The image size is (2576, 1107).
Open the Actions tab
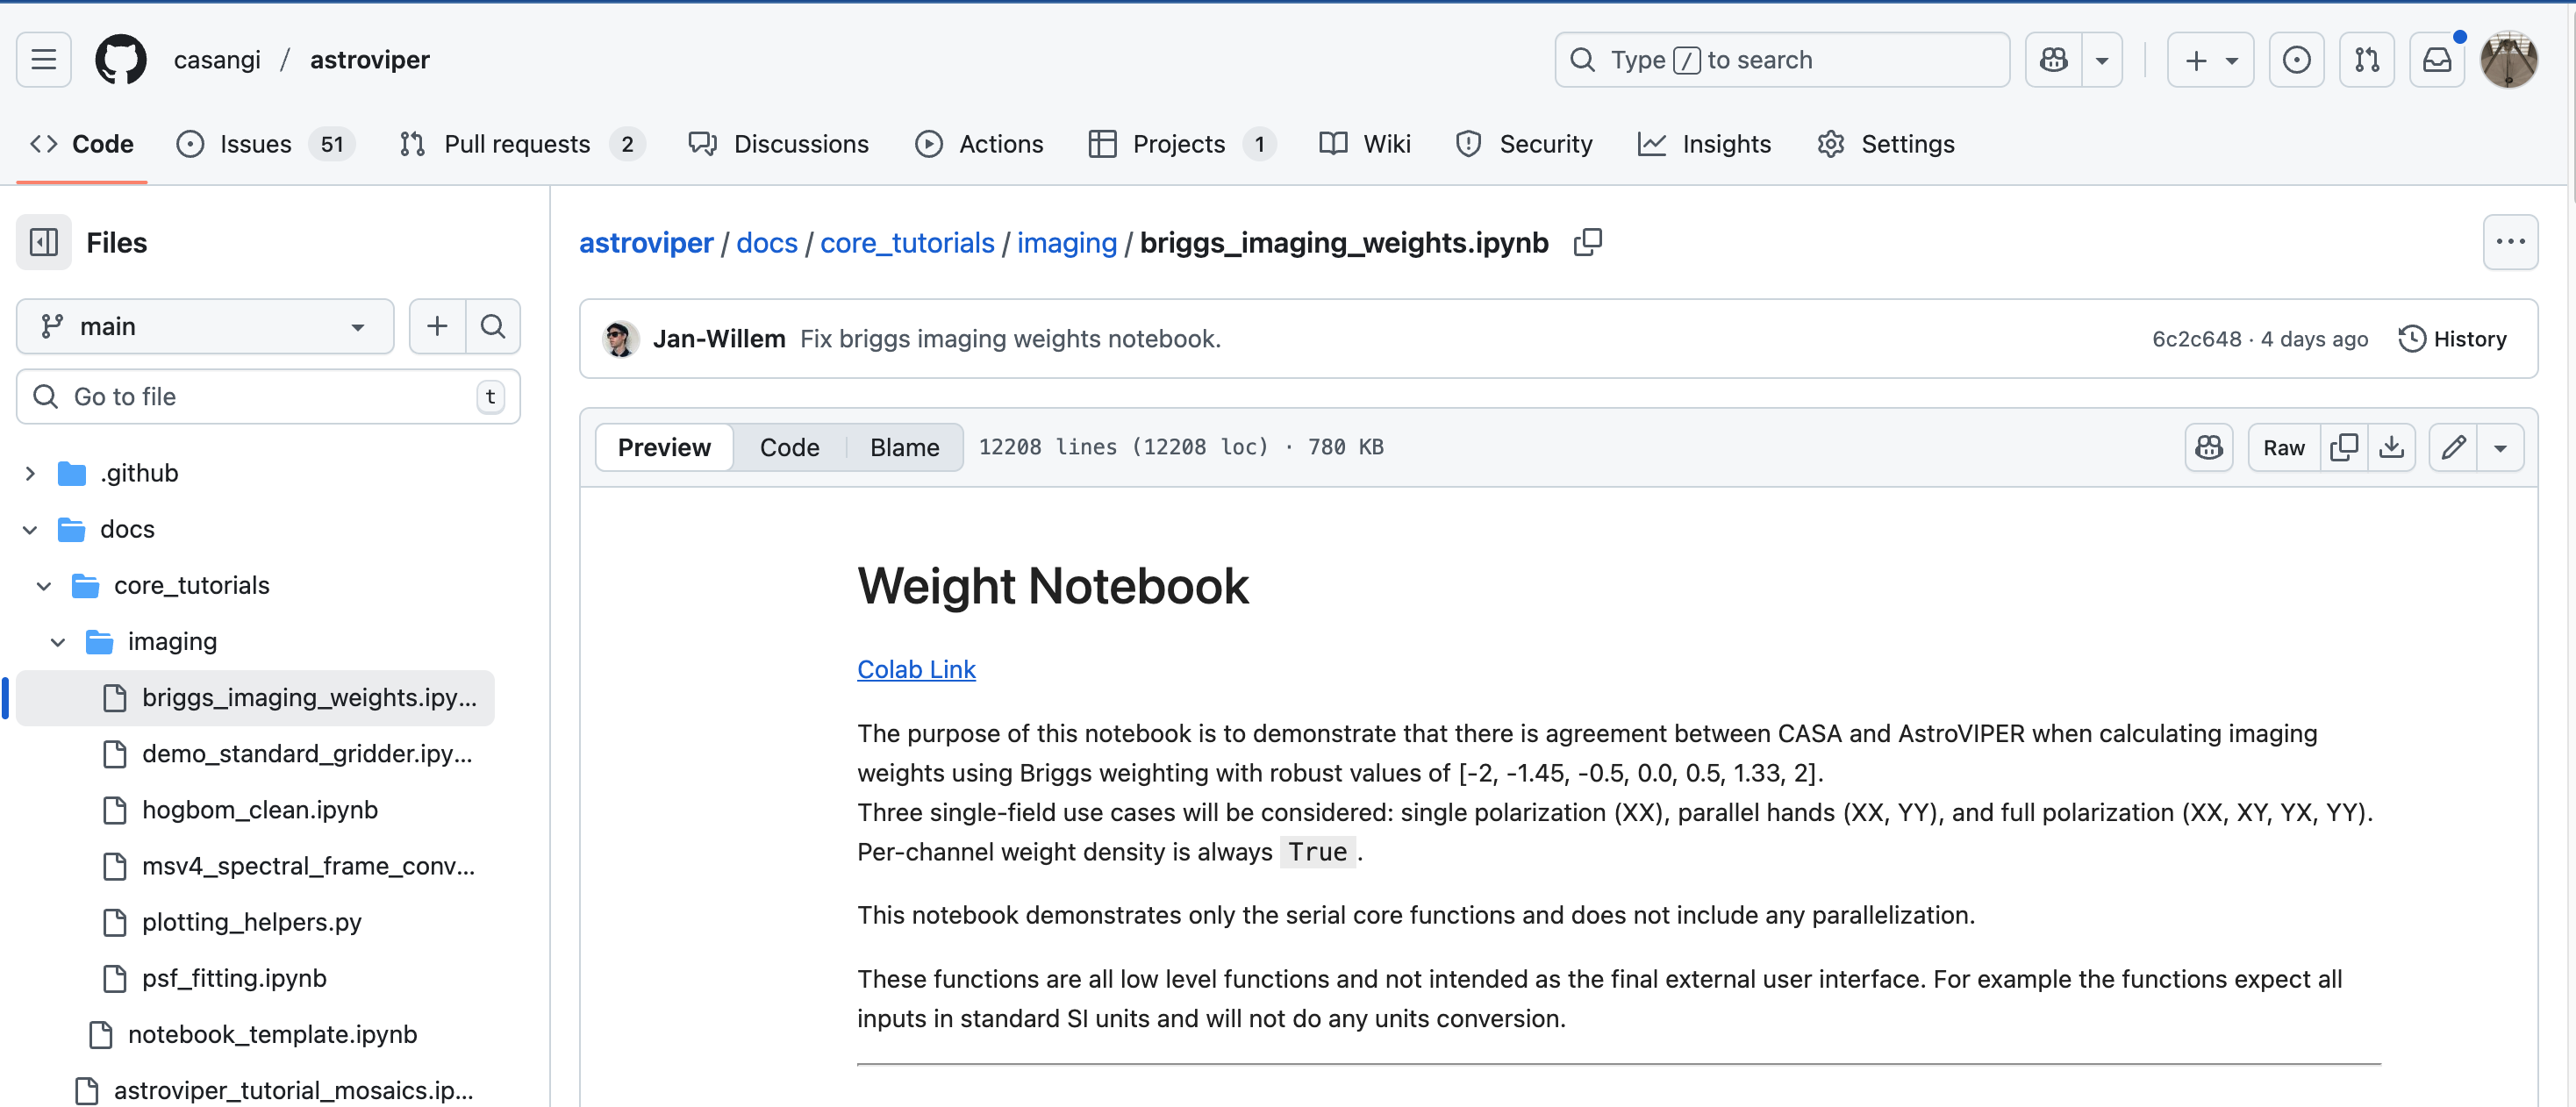pyautogui.click(x=979, y=144)
